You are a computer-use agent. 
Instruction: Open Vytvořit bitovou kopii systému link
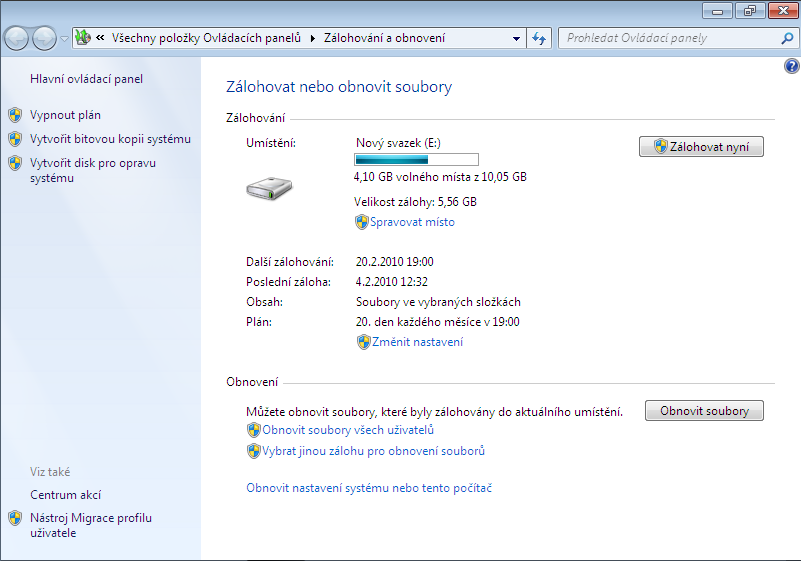click(x=110, y=139)
